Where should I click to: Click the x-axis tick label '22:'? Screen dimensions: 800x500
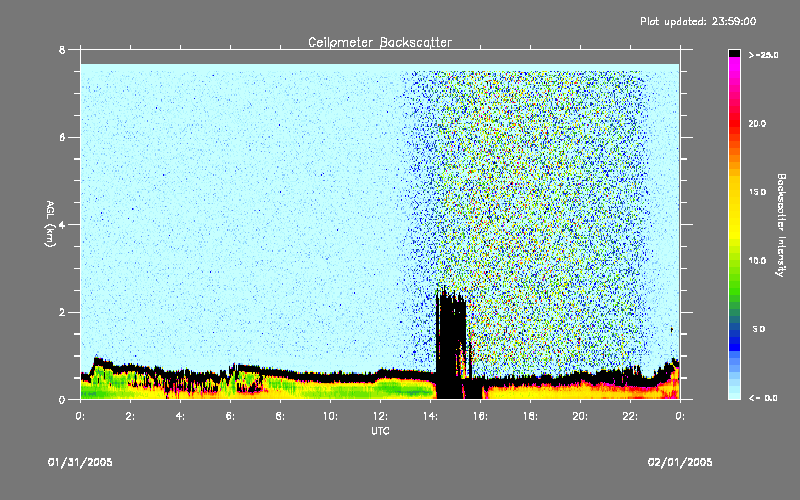click(x=630, y=416)
